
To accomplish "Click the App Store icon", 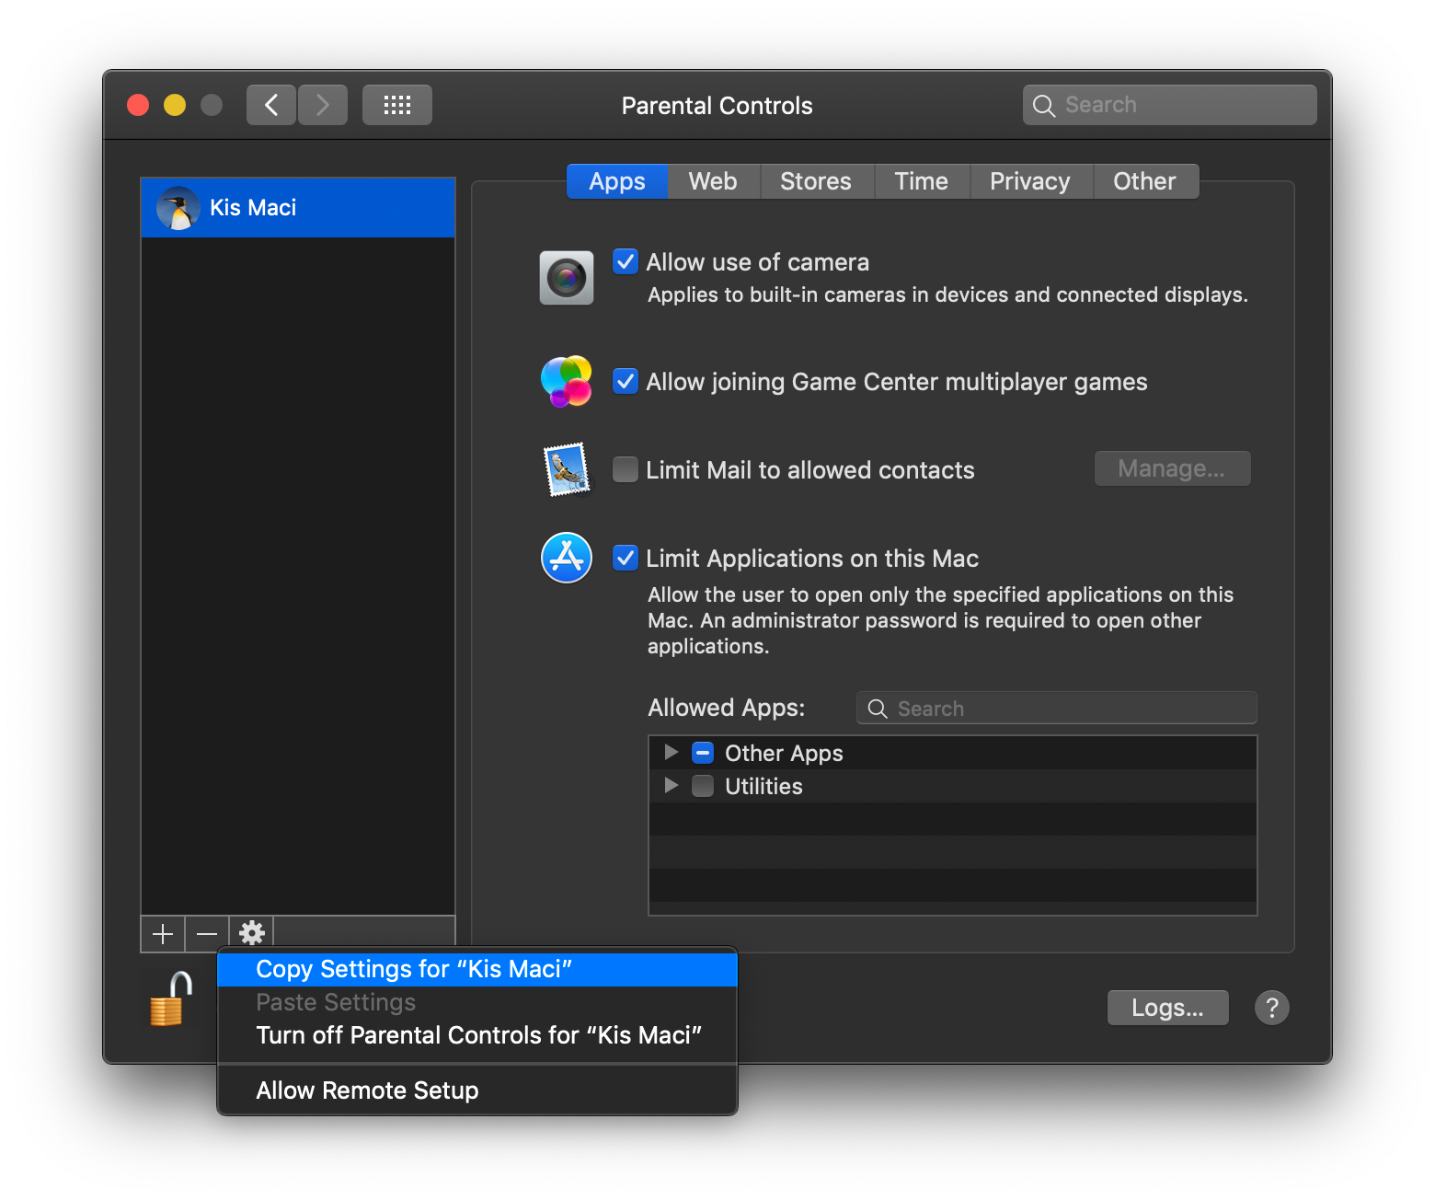I will click(x=567, y=558).
